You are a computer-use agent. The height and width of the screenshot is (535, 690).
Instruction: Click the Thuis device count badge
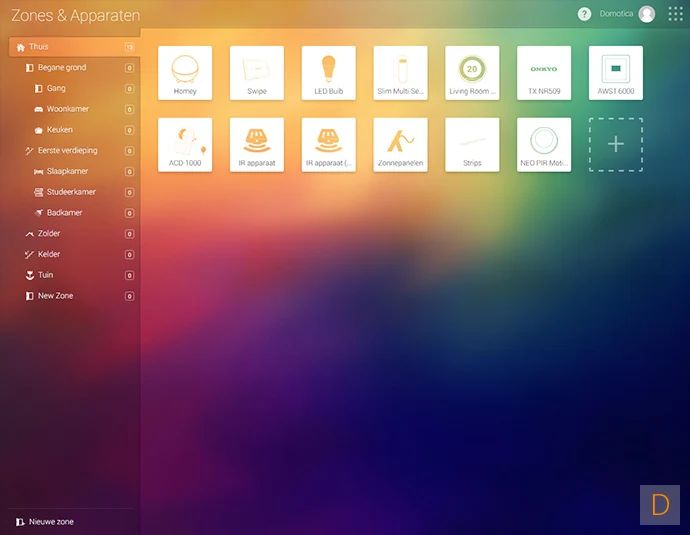tap(129, 47)
